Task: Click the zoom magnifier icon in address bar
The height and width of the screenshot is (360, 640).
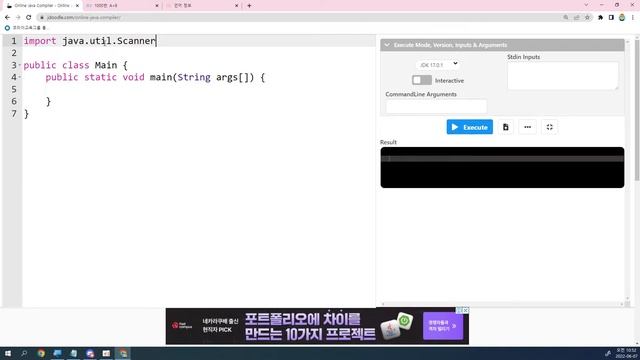Action: pyautogui.click(x=566, y=18)
